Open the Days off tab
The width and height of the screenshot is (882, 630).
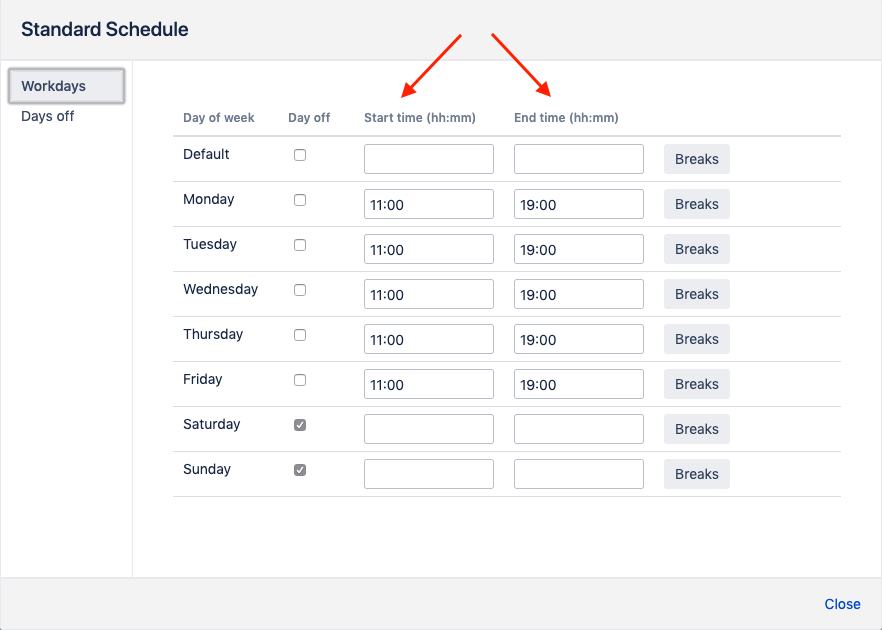(48, 116)
